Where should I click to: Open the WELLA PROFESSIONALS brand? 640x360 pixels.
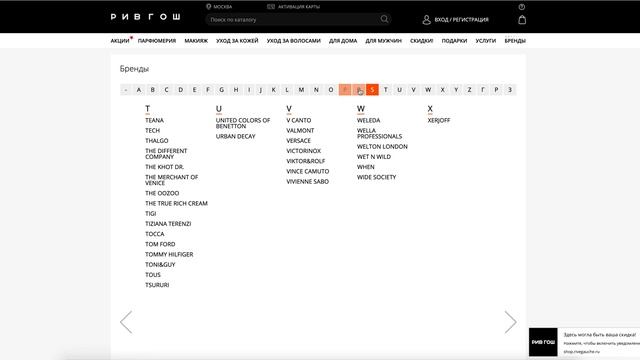tap(380, 133)
